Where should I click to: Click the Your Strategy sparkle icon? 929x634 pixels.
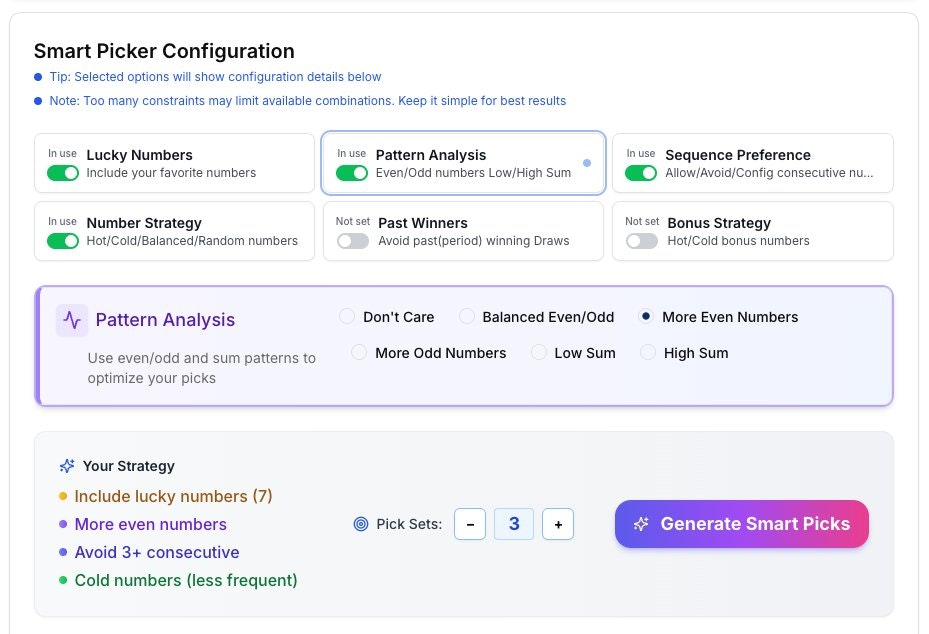click(67, 466)
